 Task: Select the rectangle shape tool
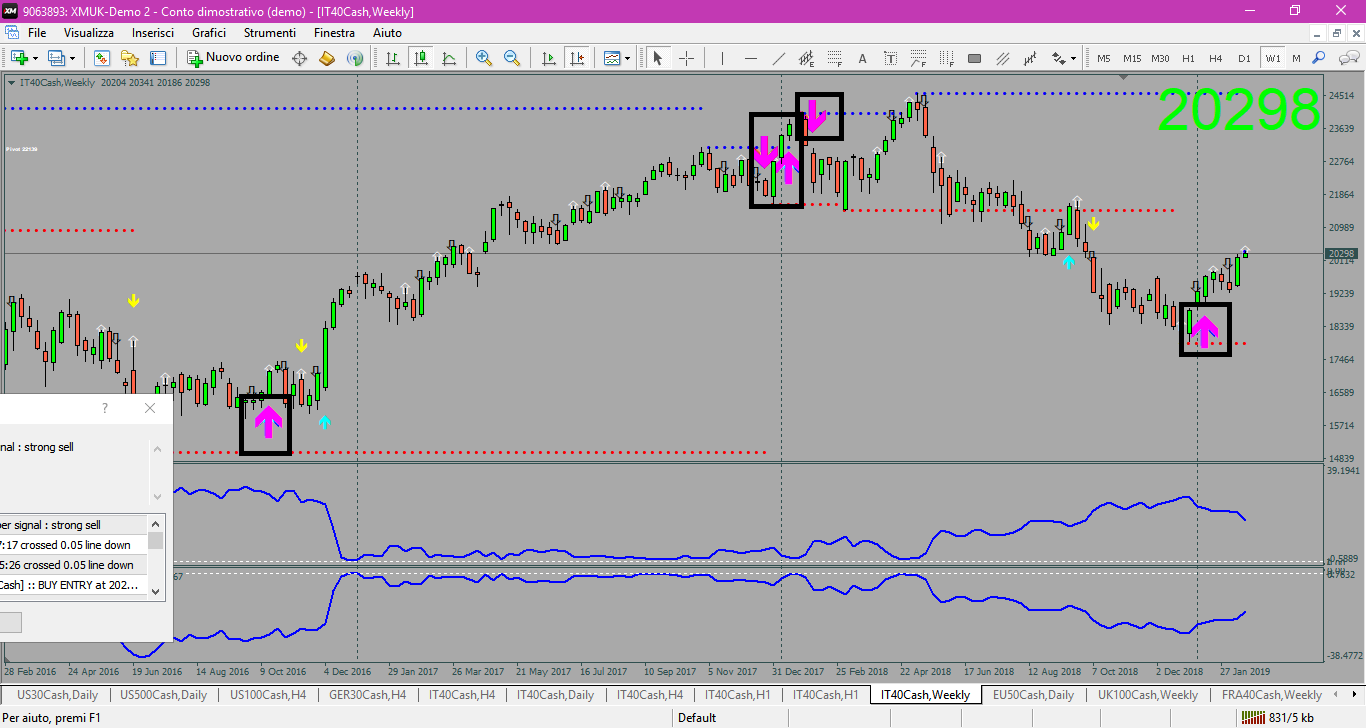click(974, 58)
